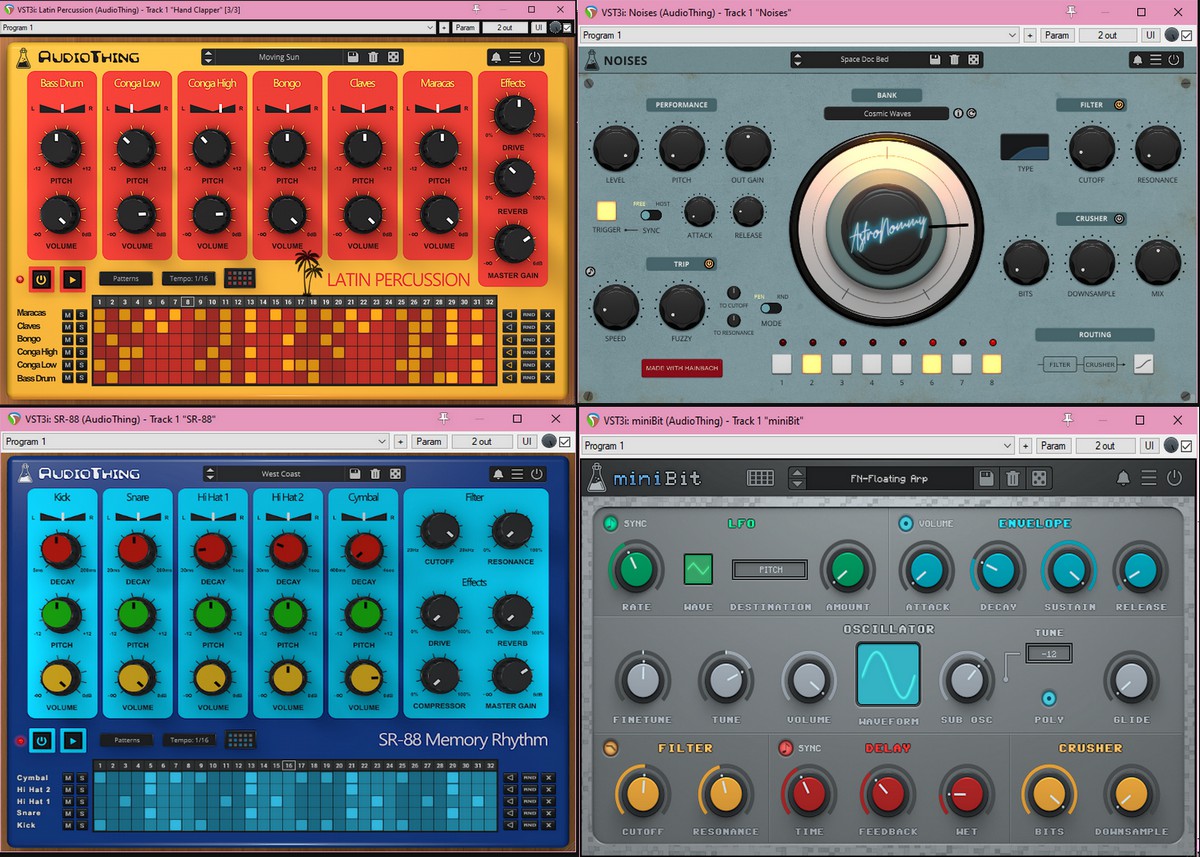Open the Patterns menu in SR-88
Screen dimensions: 1200x857
pyautogui.click(x=126, y=740)
